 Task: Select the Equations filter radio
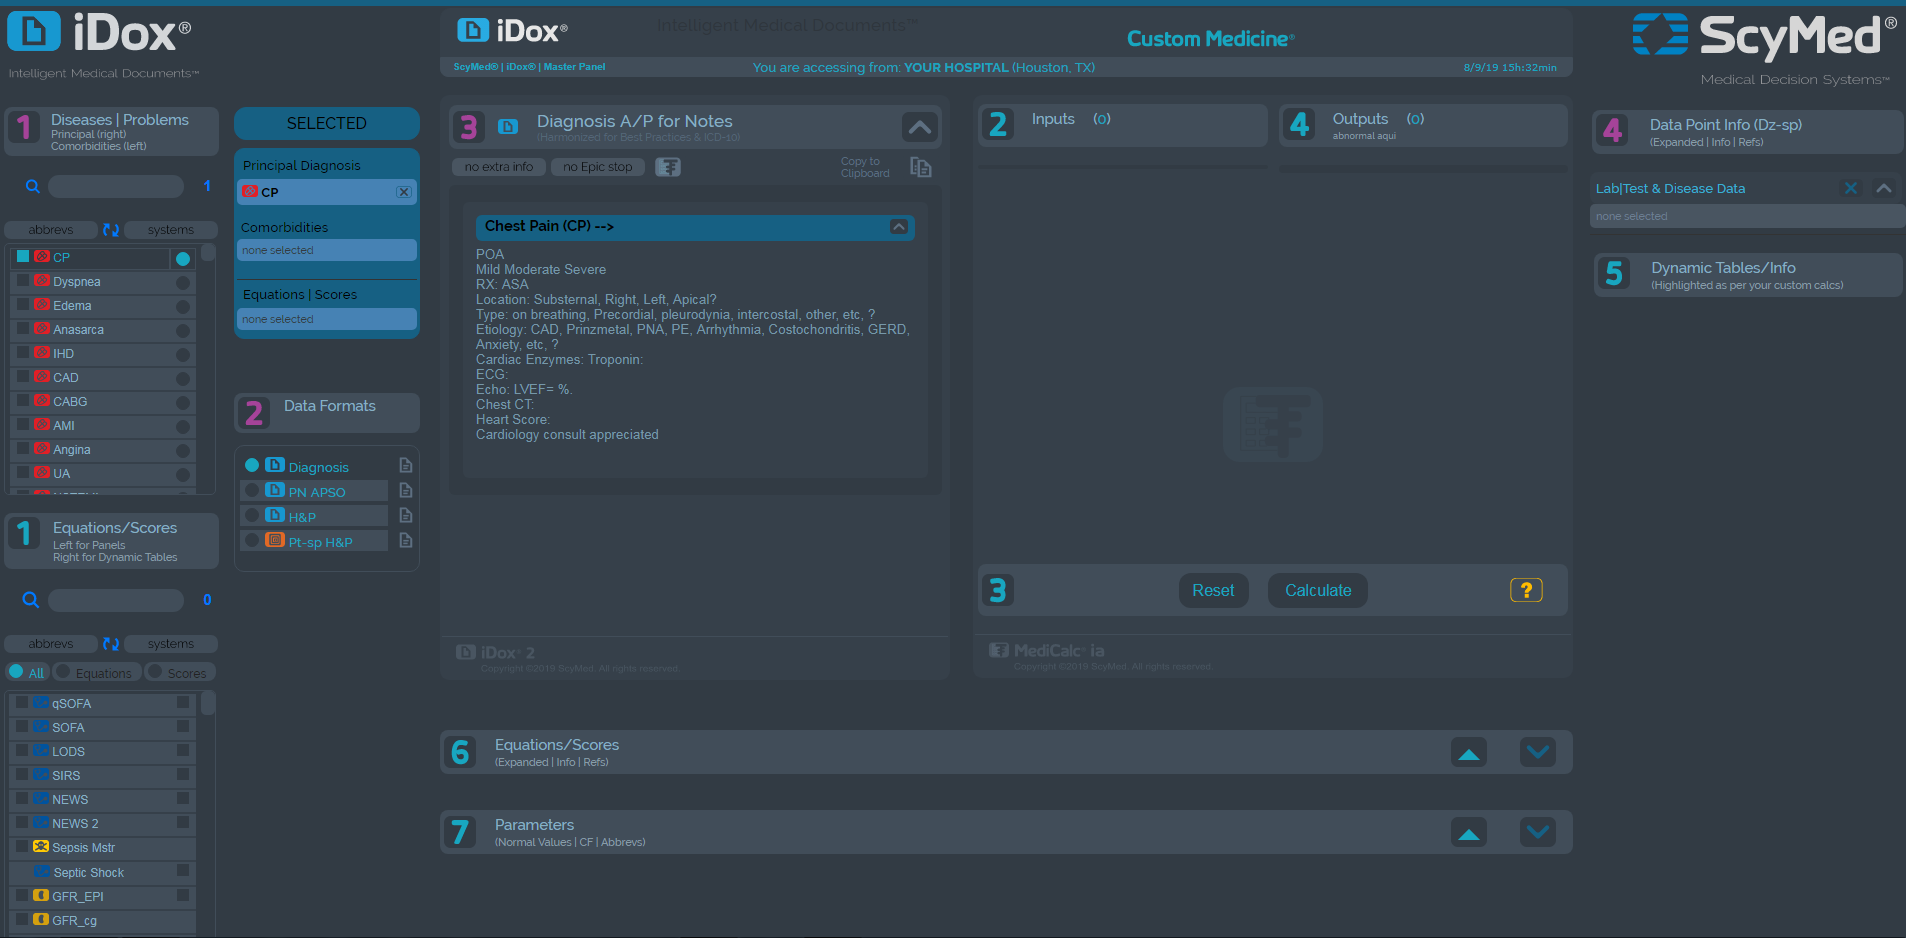tap(63, 672)
